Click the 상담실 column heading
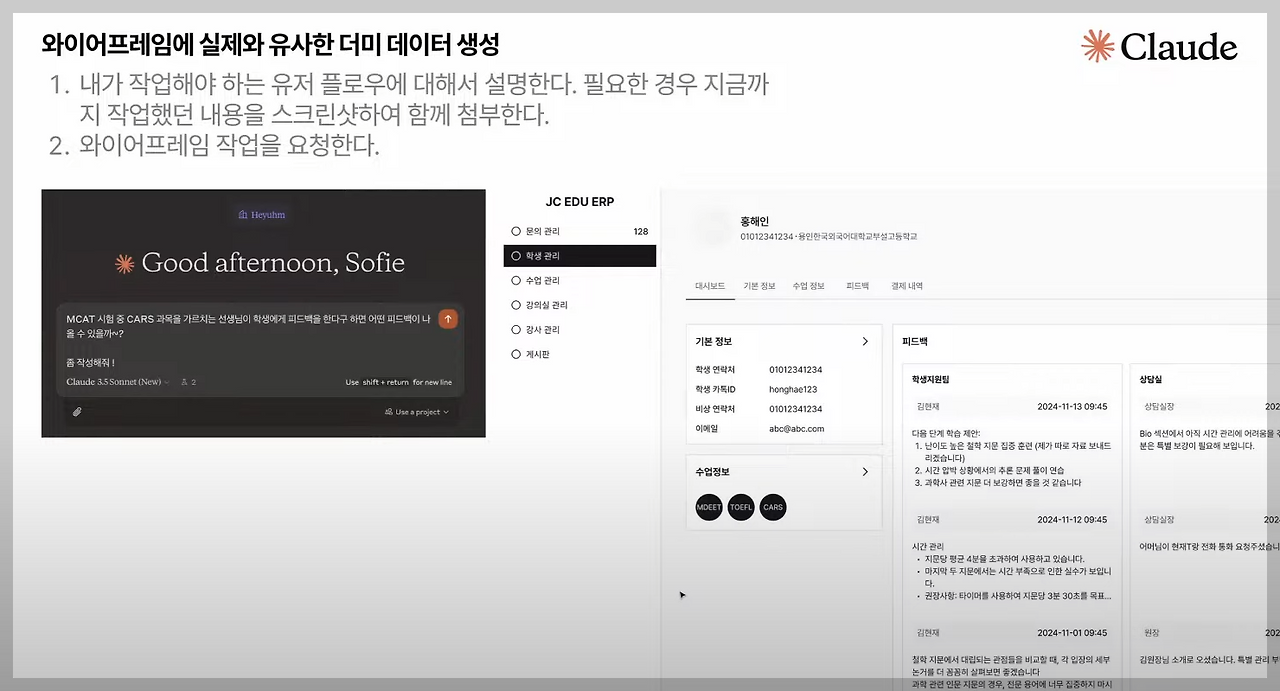This screenshot has height=691, width=1280. (x=1151, y=380)
